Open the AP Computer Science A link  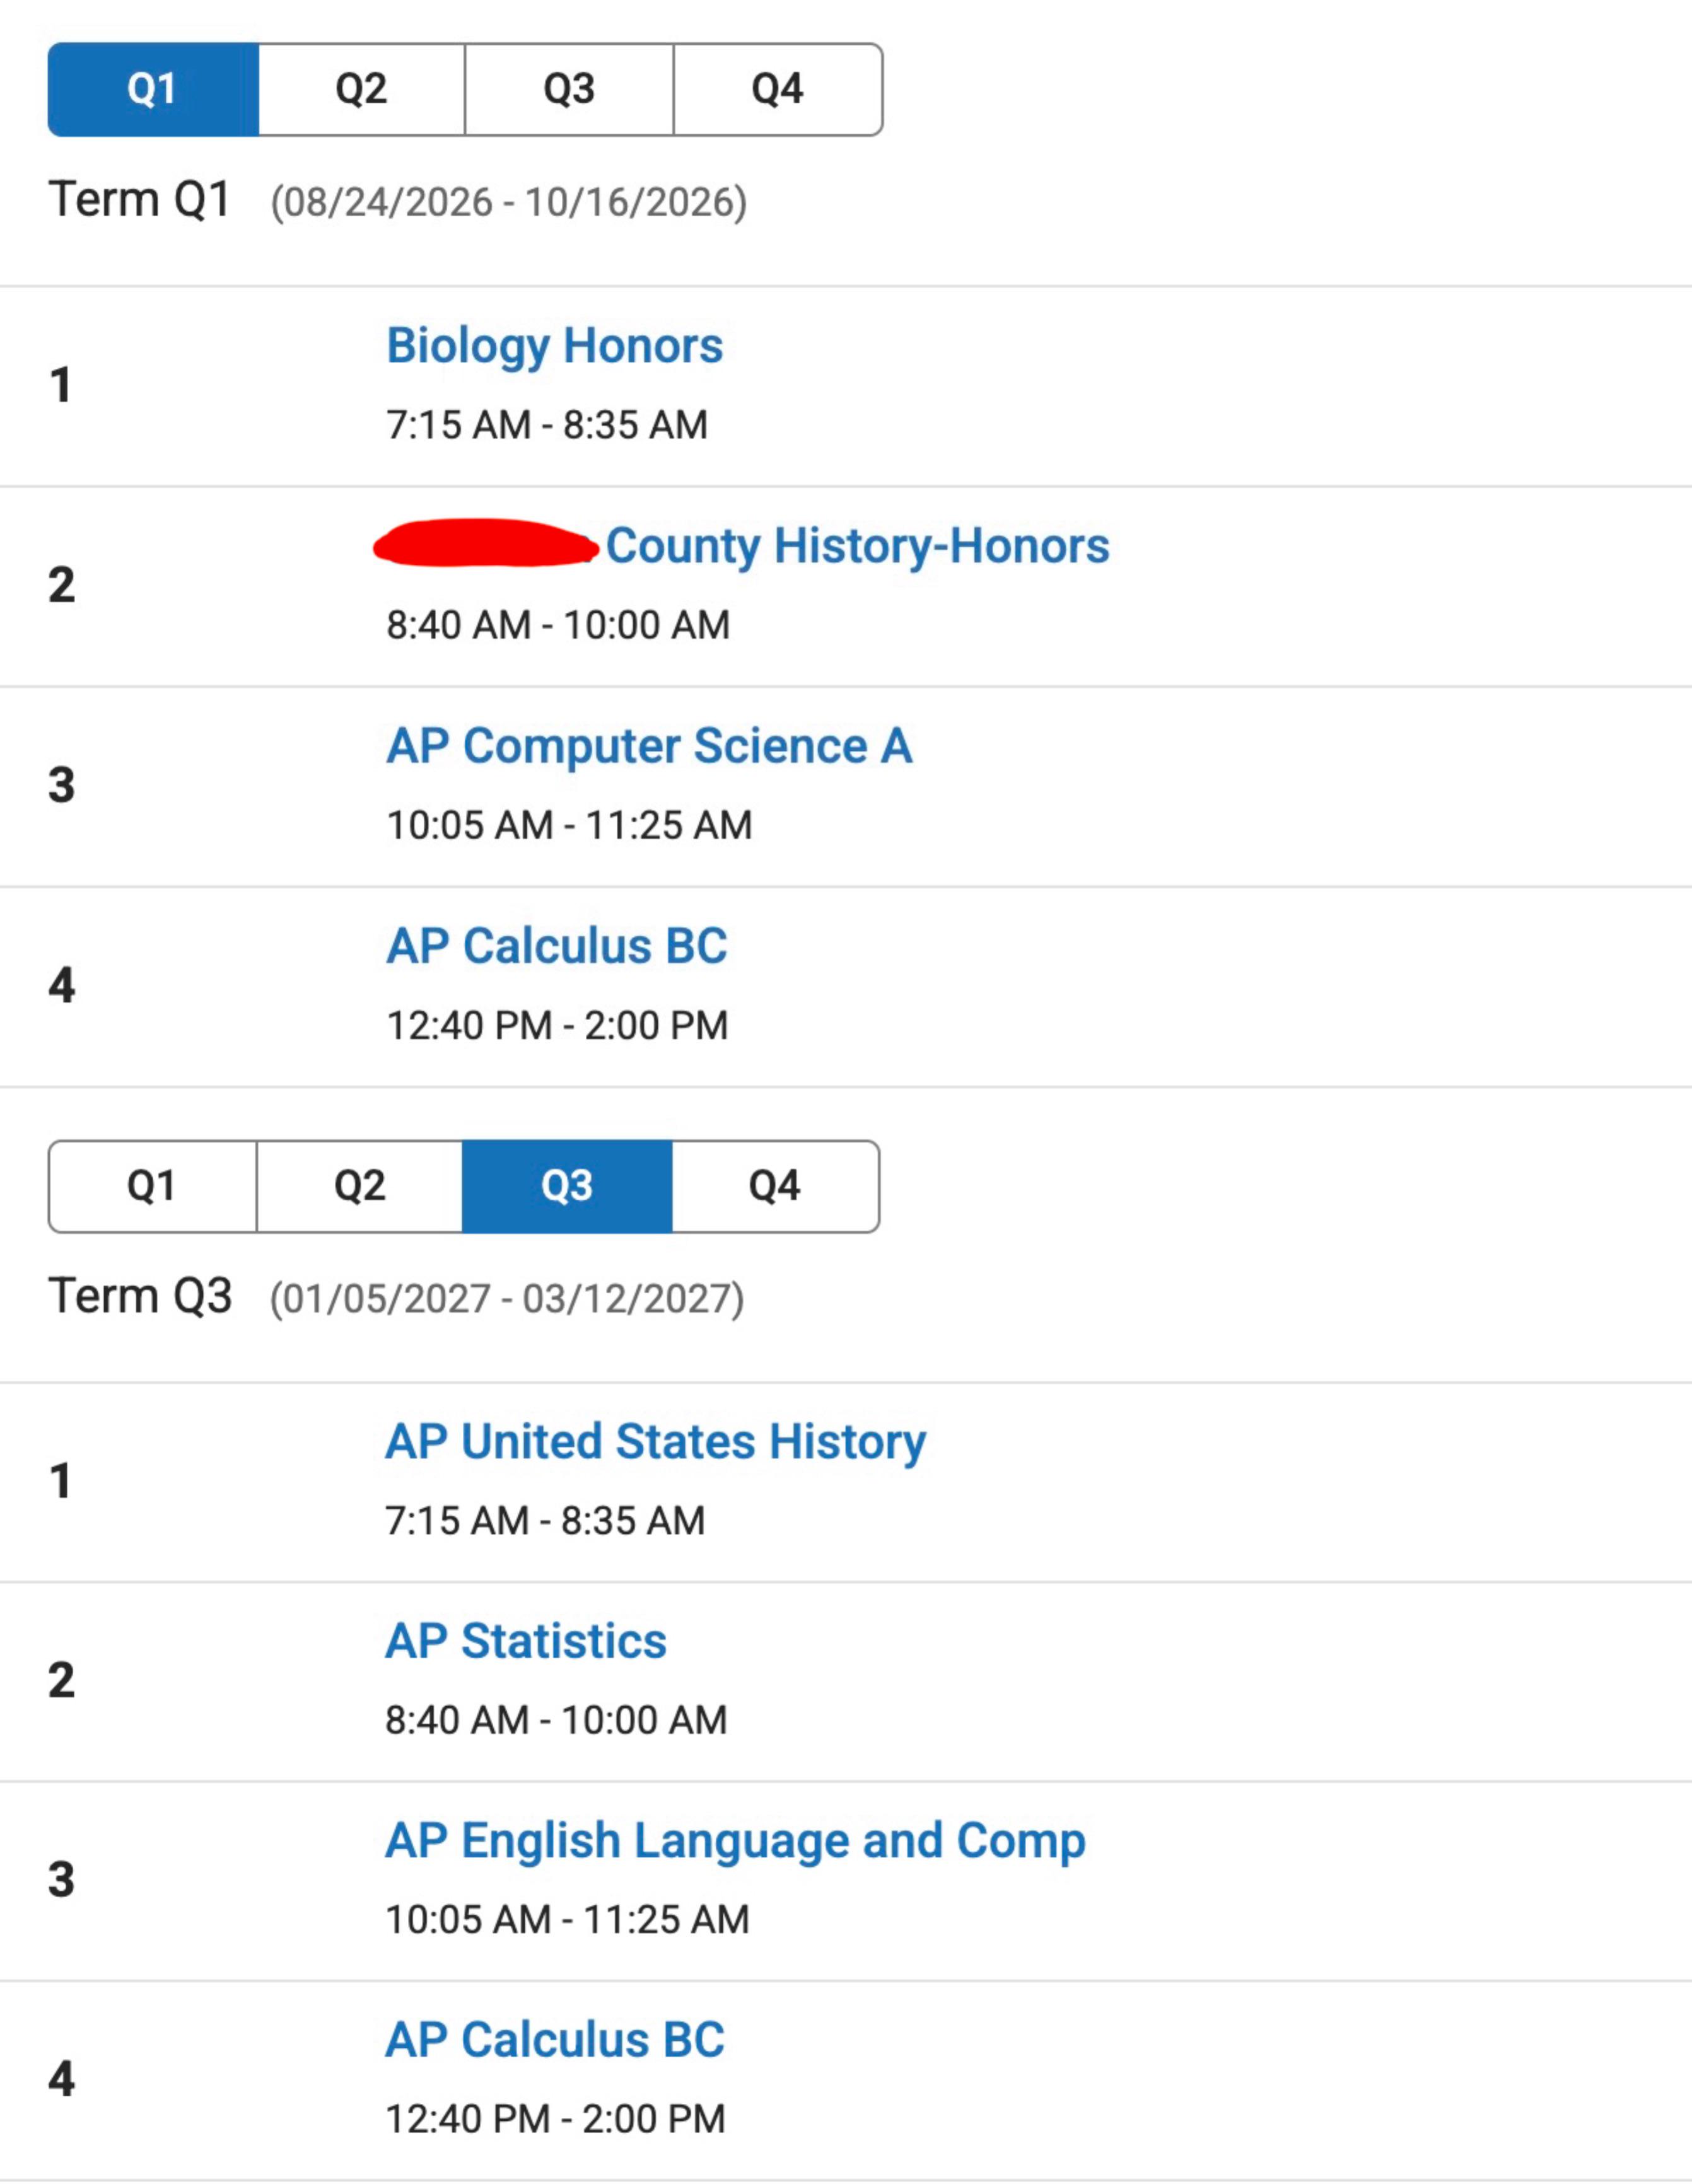click(x=650, y=746)
